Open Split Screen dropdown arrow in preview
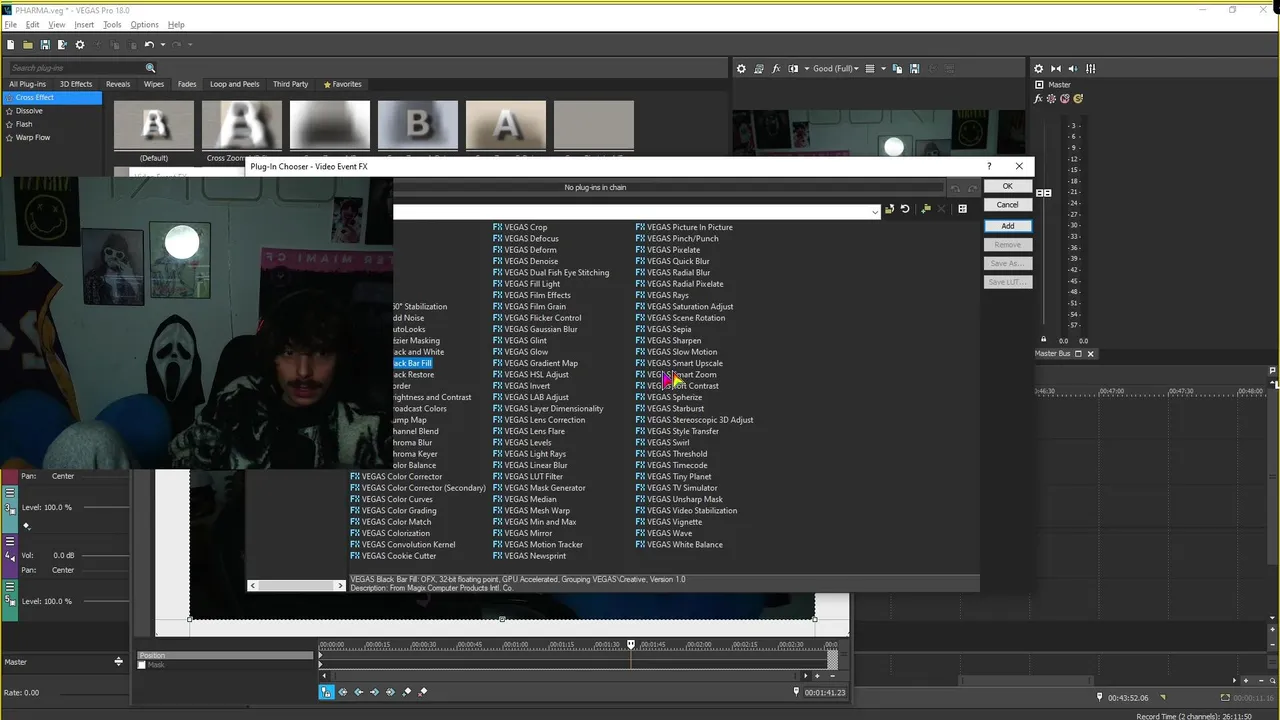Screen dimensions: 1280x720 [x=805, y=69]
